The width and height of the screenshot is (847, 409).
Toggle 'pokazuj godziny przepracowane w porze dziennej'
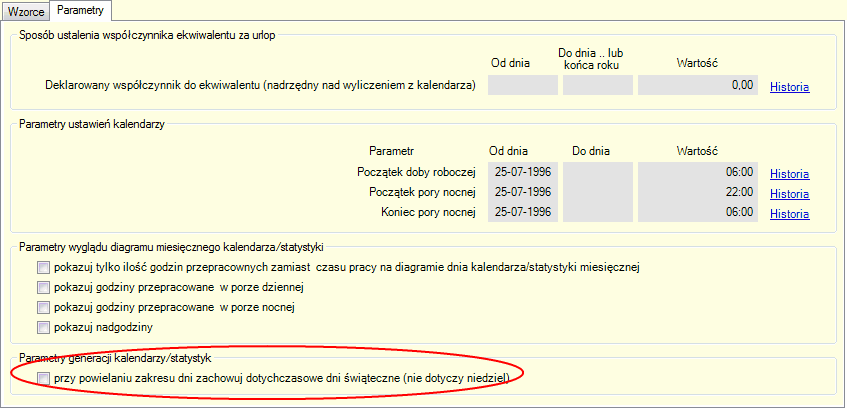coord(43,288)
